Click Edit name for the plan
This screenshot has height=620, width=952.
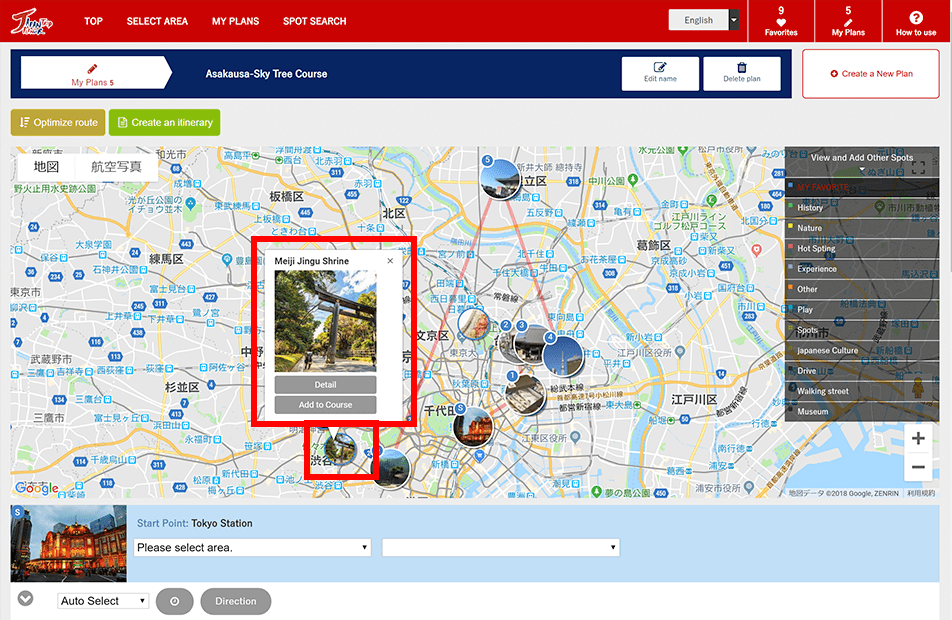tap(660, 73)
